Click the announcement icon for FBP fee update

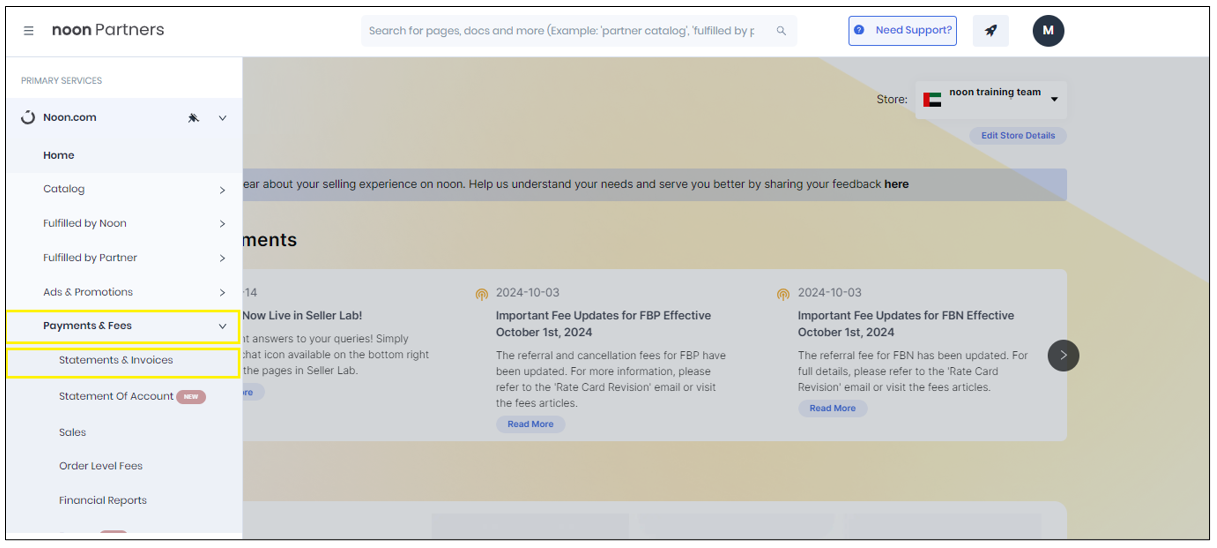tap(482, 294)
